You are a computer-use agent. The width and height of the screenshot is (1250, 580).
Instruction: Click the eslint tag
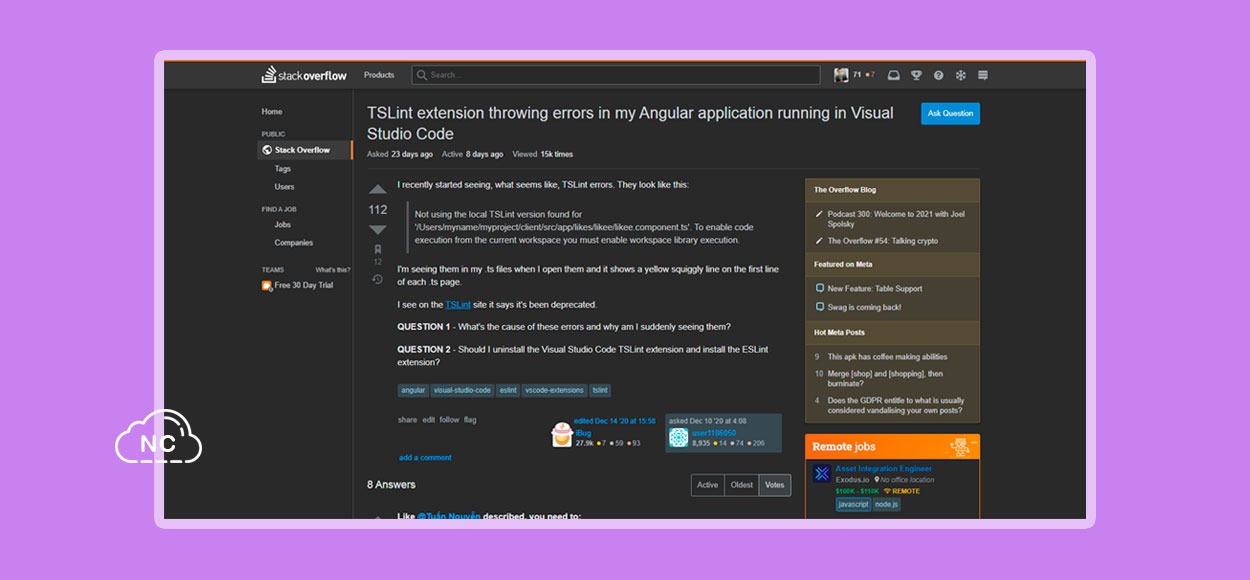pyautogui.click(x=509, y=390)
